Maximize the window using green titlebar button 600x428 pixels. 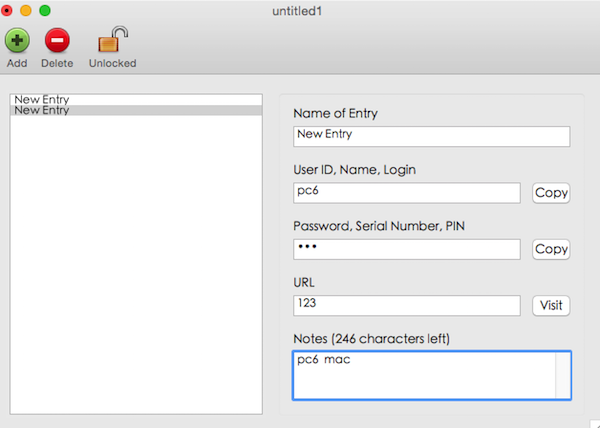click(x=44, y=10)
